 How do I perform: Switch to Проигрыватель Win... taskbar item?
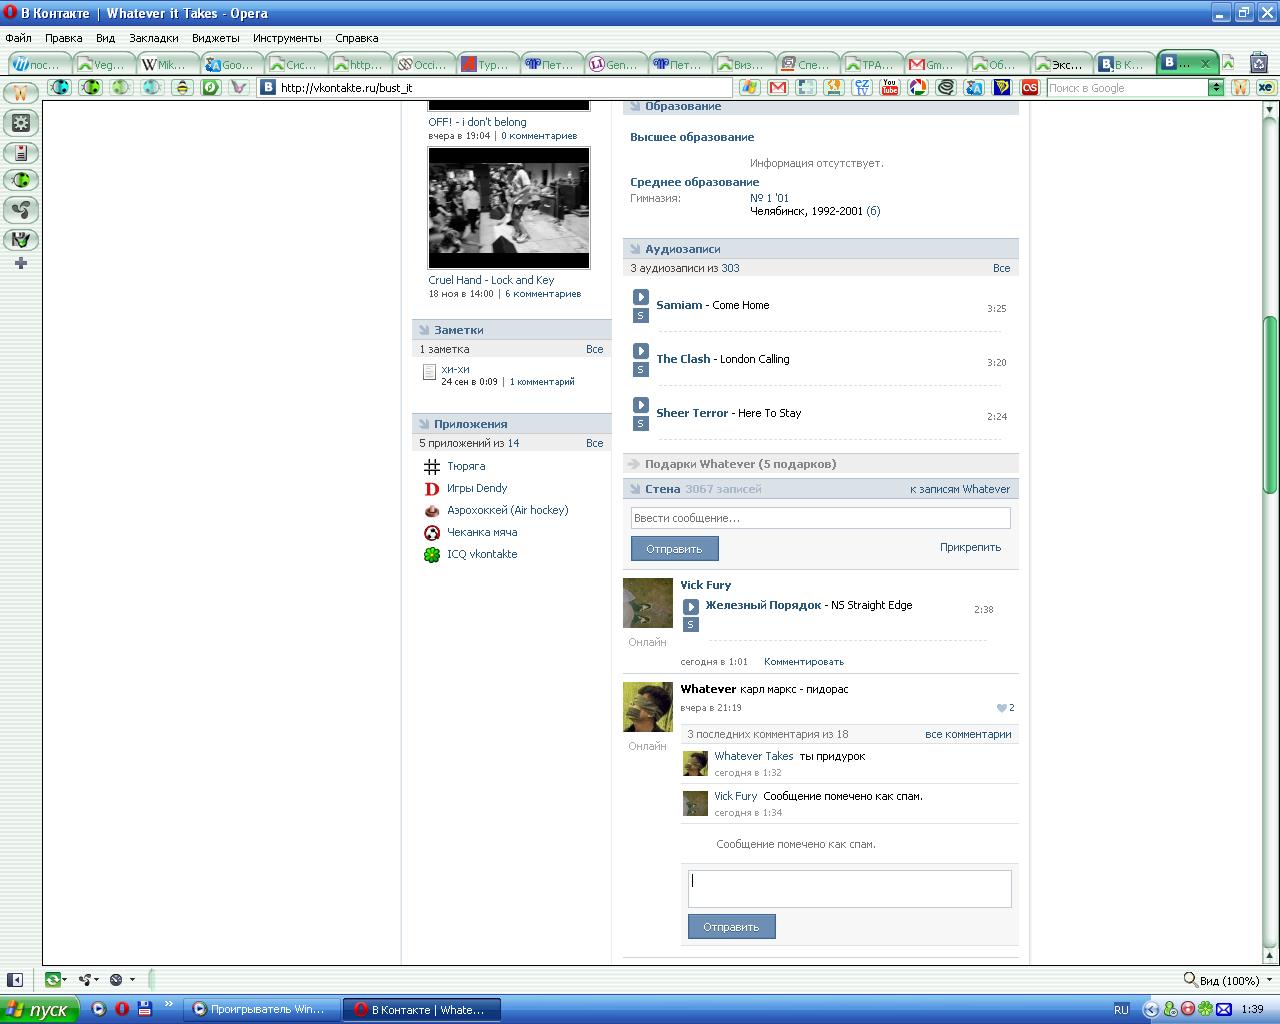point(262,1009)
